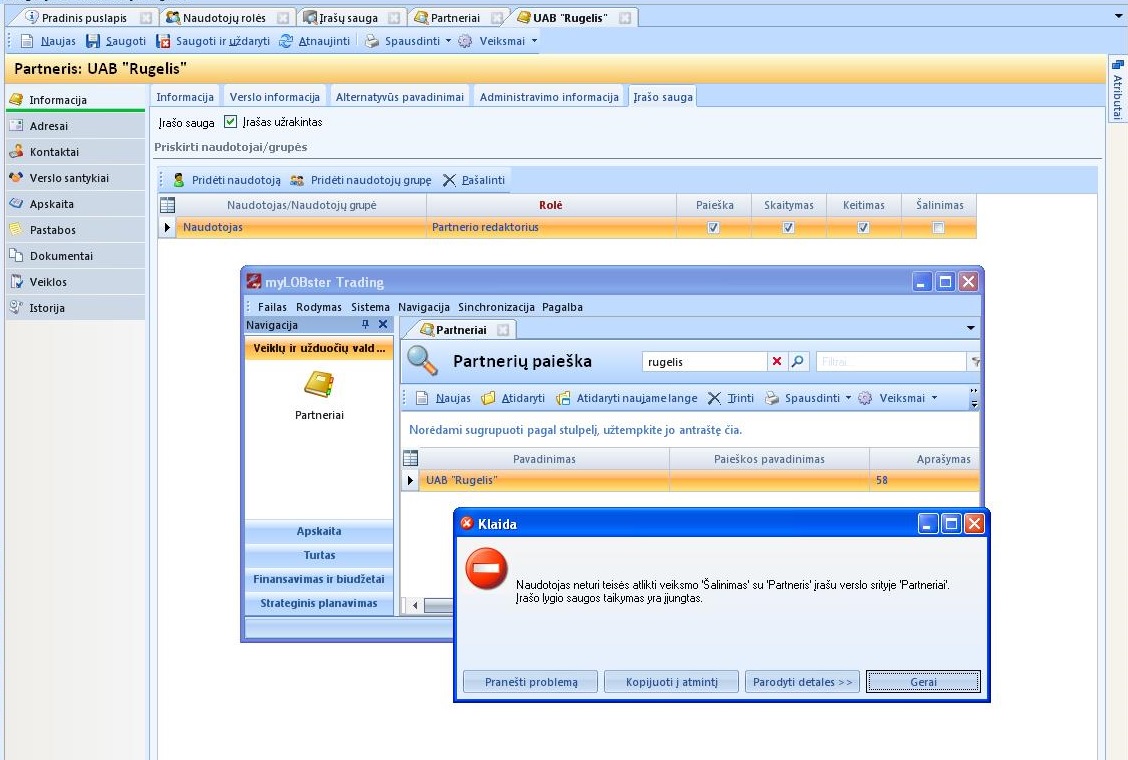Expand the Parodyti detales section

tap(803, 682)
